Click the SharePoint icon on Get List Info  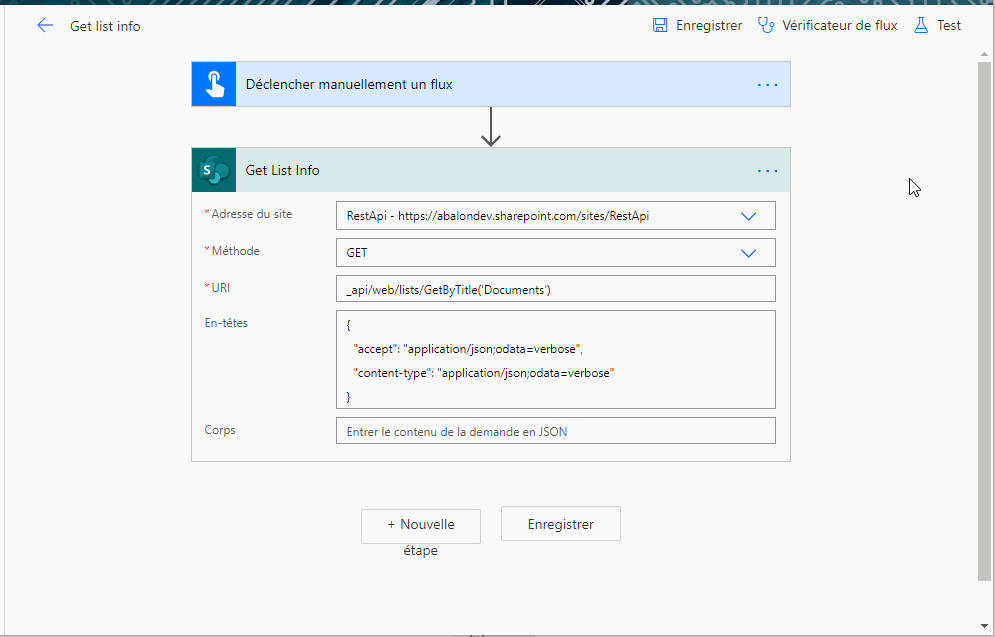tap(214, 170)
